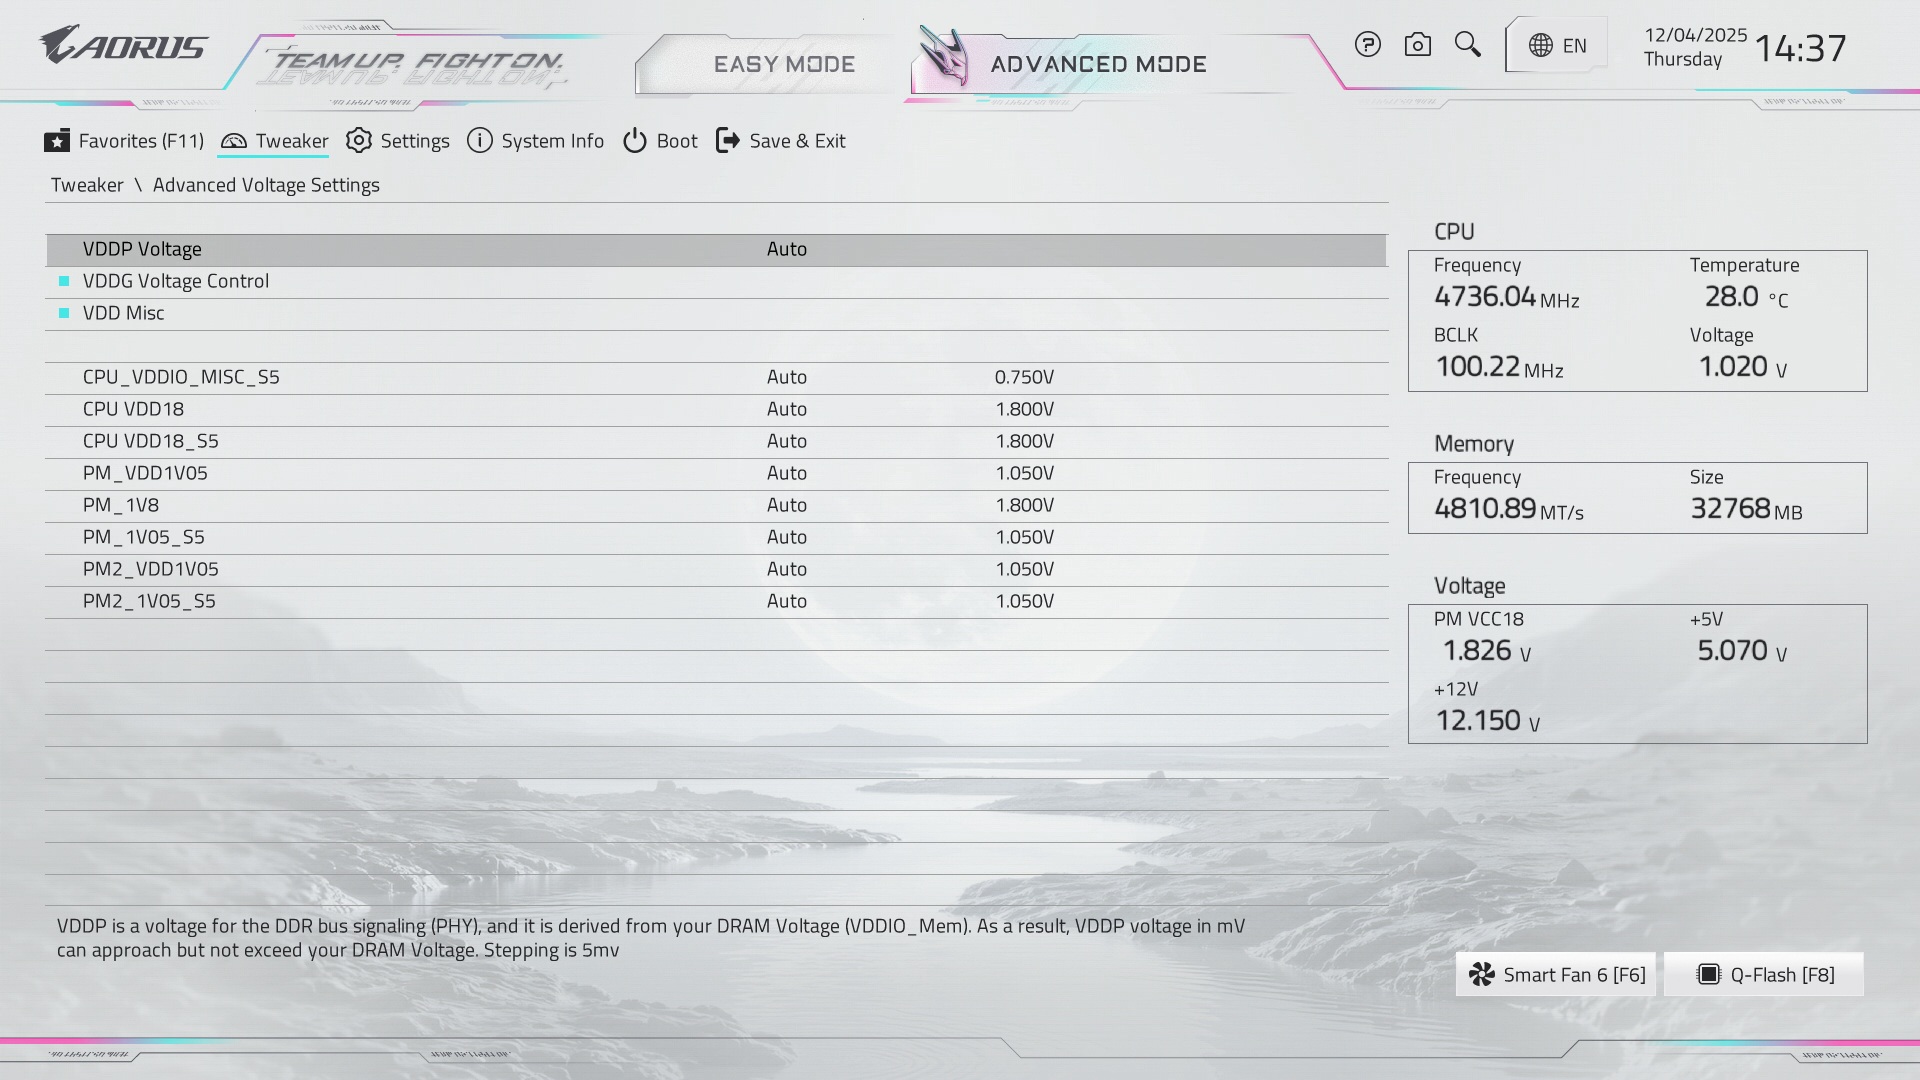Viewport: 1920px width, 1080px height.
Task: Click the help question mark icon
Action: coord(1367,45)
